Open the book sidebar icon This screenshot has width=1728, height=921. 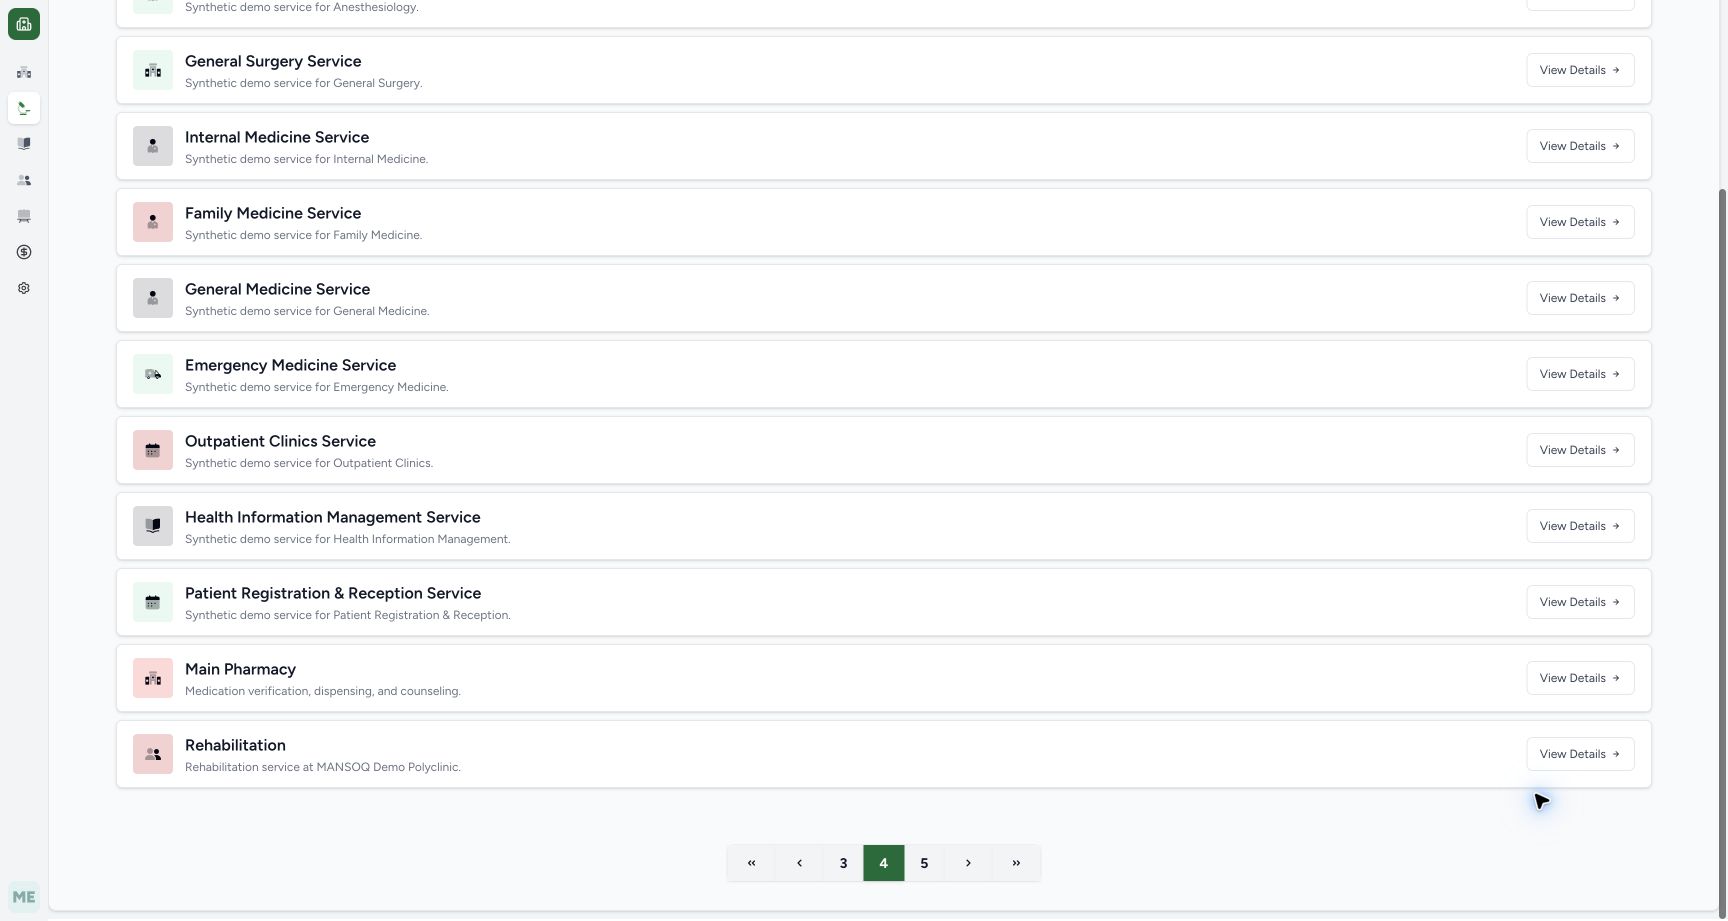(x=24, y=144)
